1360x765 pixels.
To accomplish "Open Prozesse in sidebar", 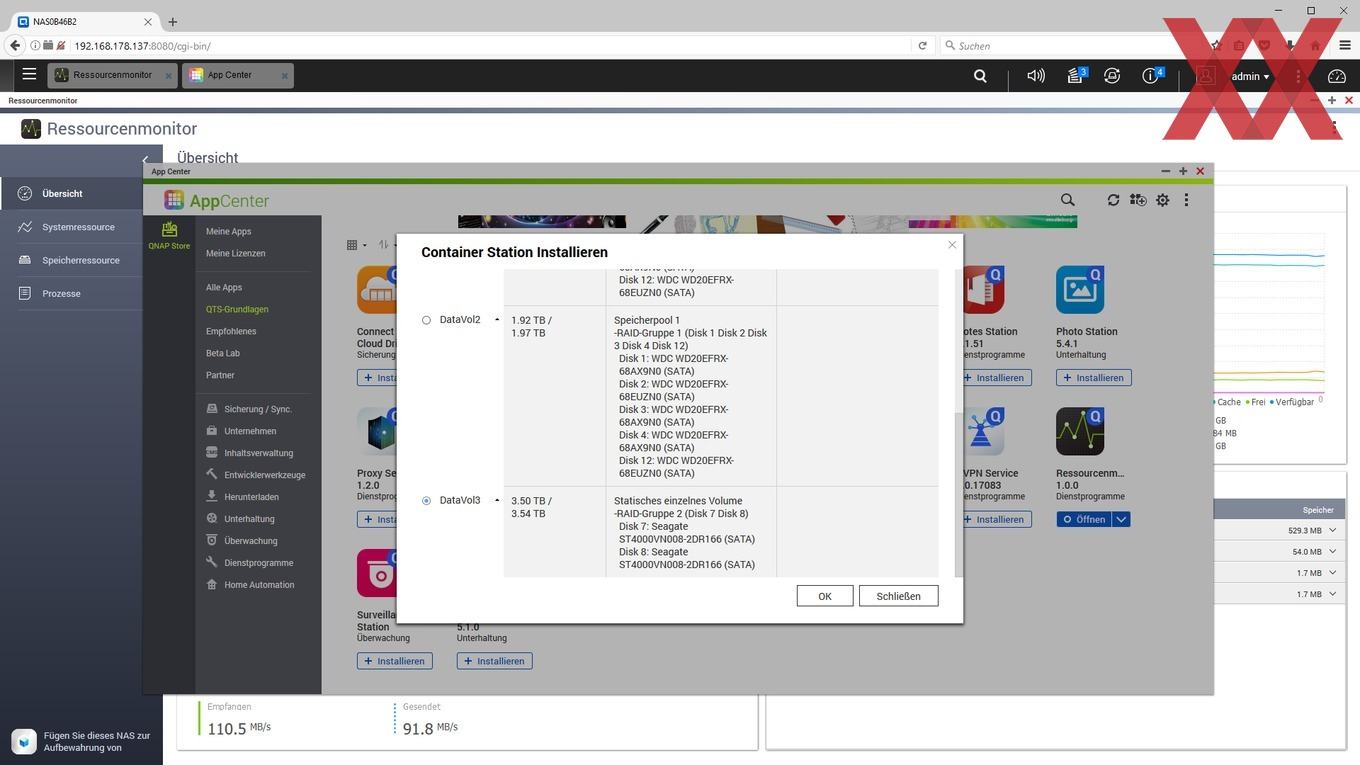I will 71,293.
